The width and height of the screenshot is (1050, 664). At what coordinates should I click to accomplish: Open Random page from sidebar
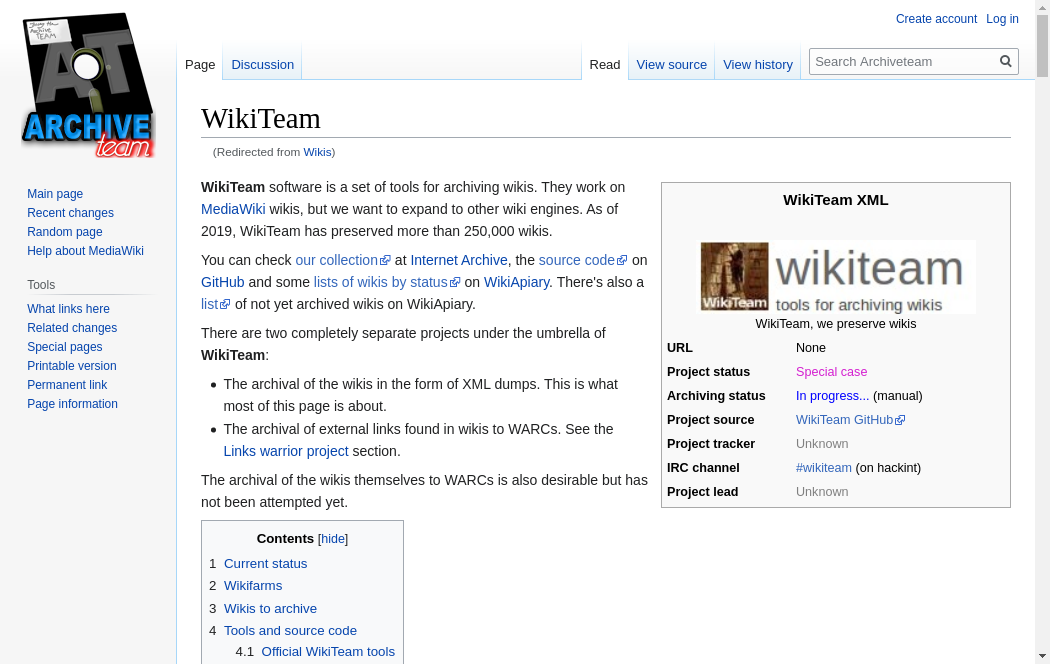click(65, 232)
